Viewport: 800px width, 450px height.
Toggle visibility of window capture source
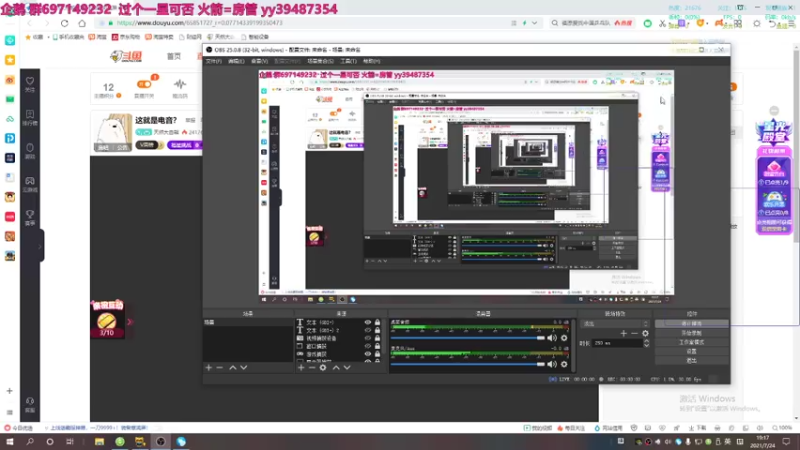coord(368,346)
